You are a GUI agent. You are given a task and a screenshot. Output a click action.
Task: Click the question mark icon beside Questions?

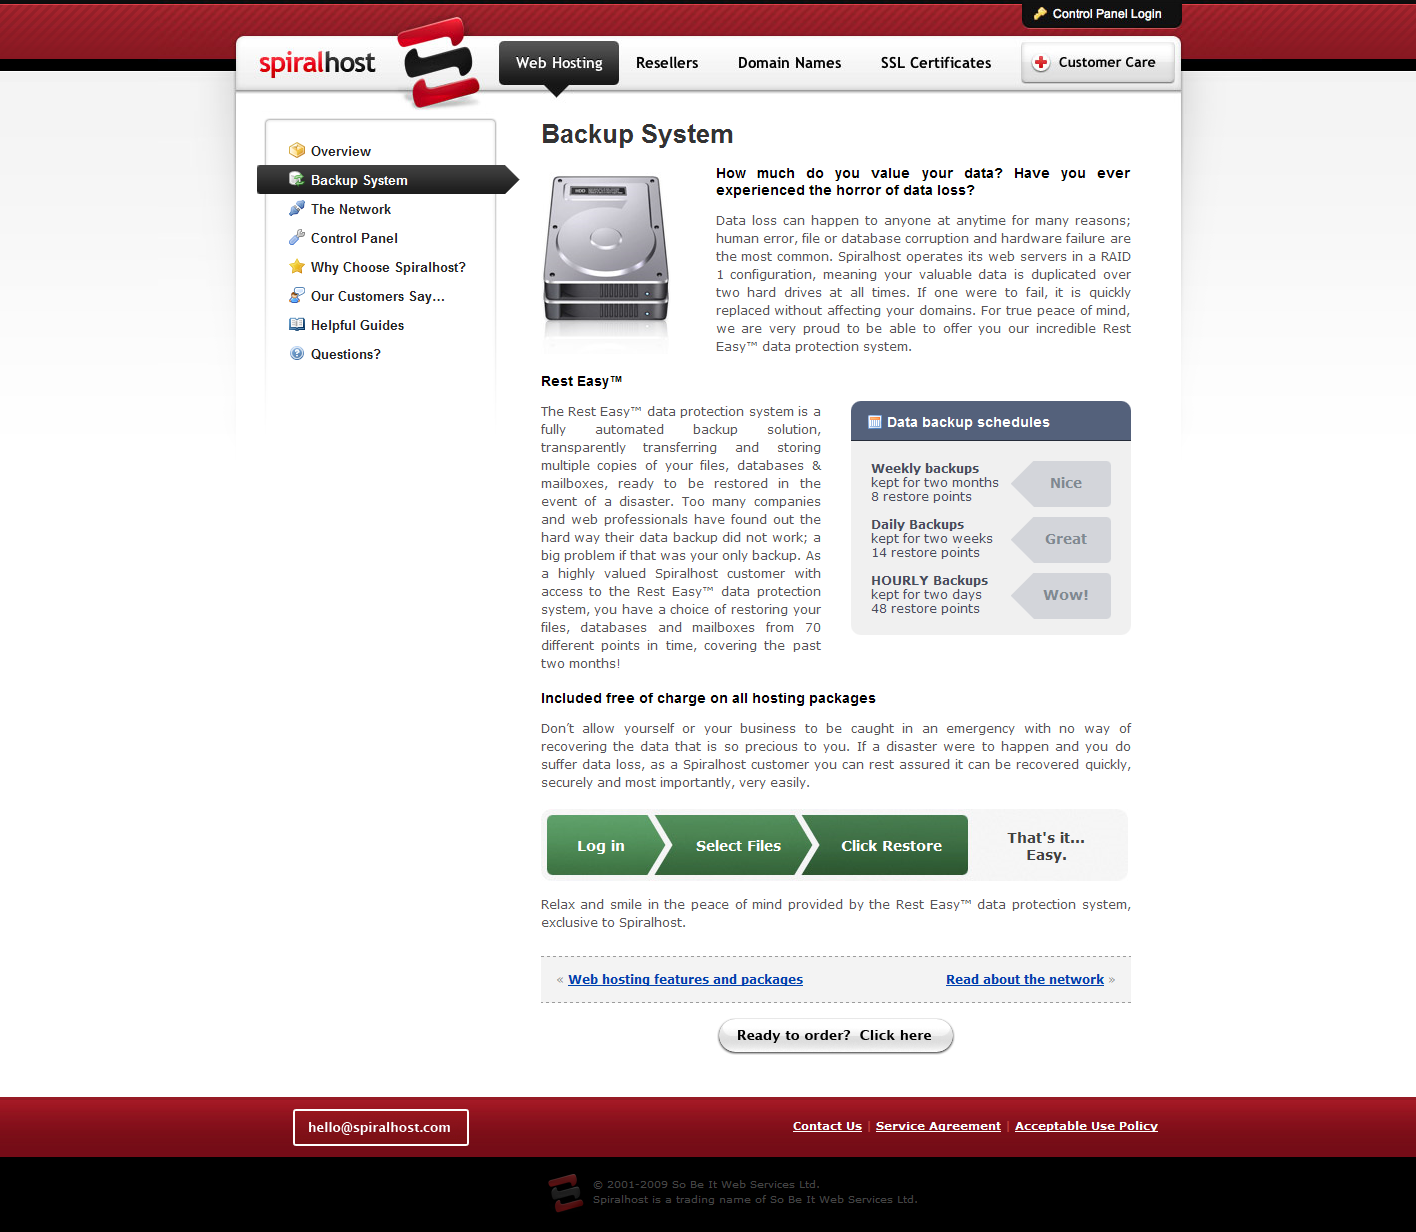[297, 354]
